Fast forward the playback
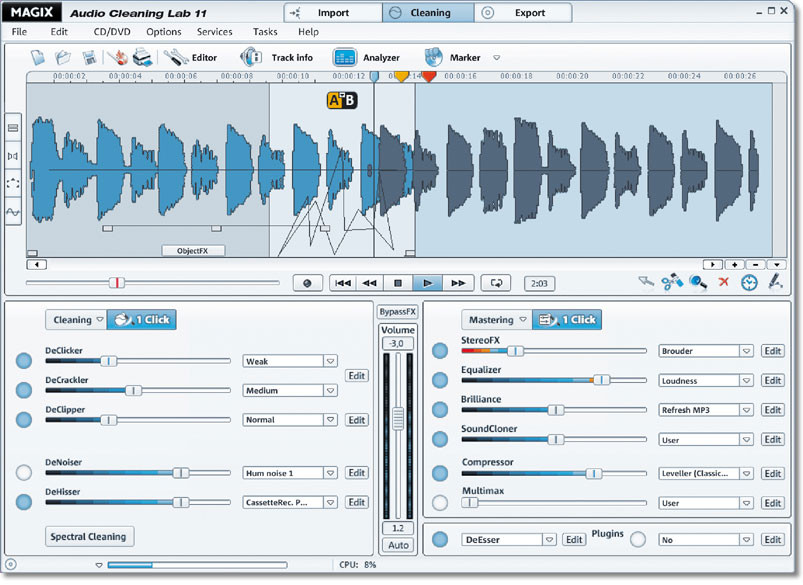The height and width of the screenshot is (585, 803). (458, 283)
